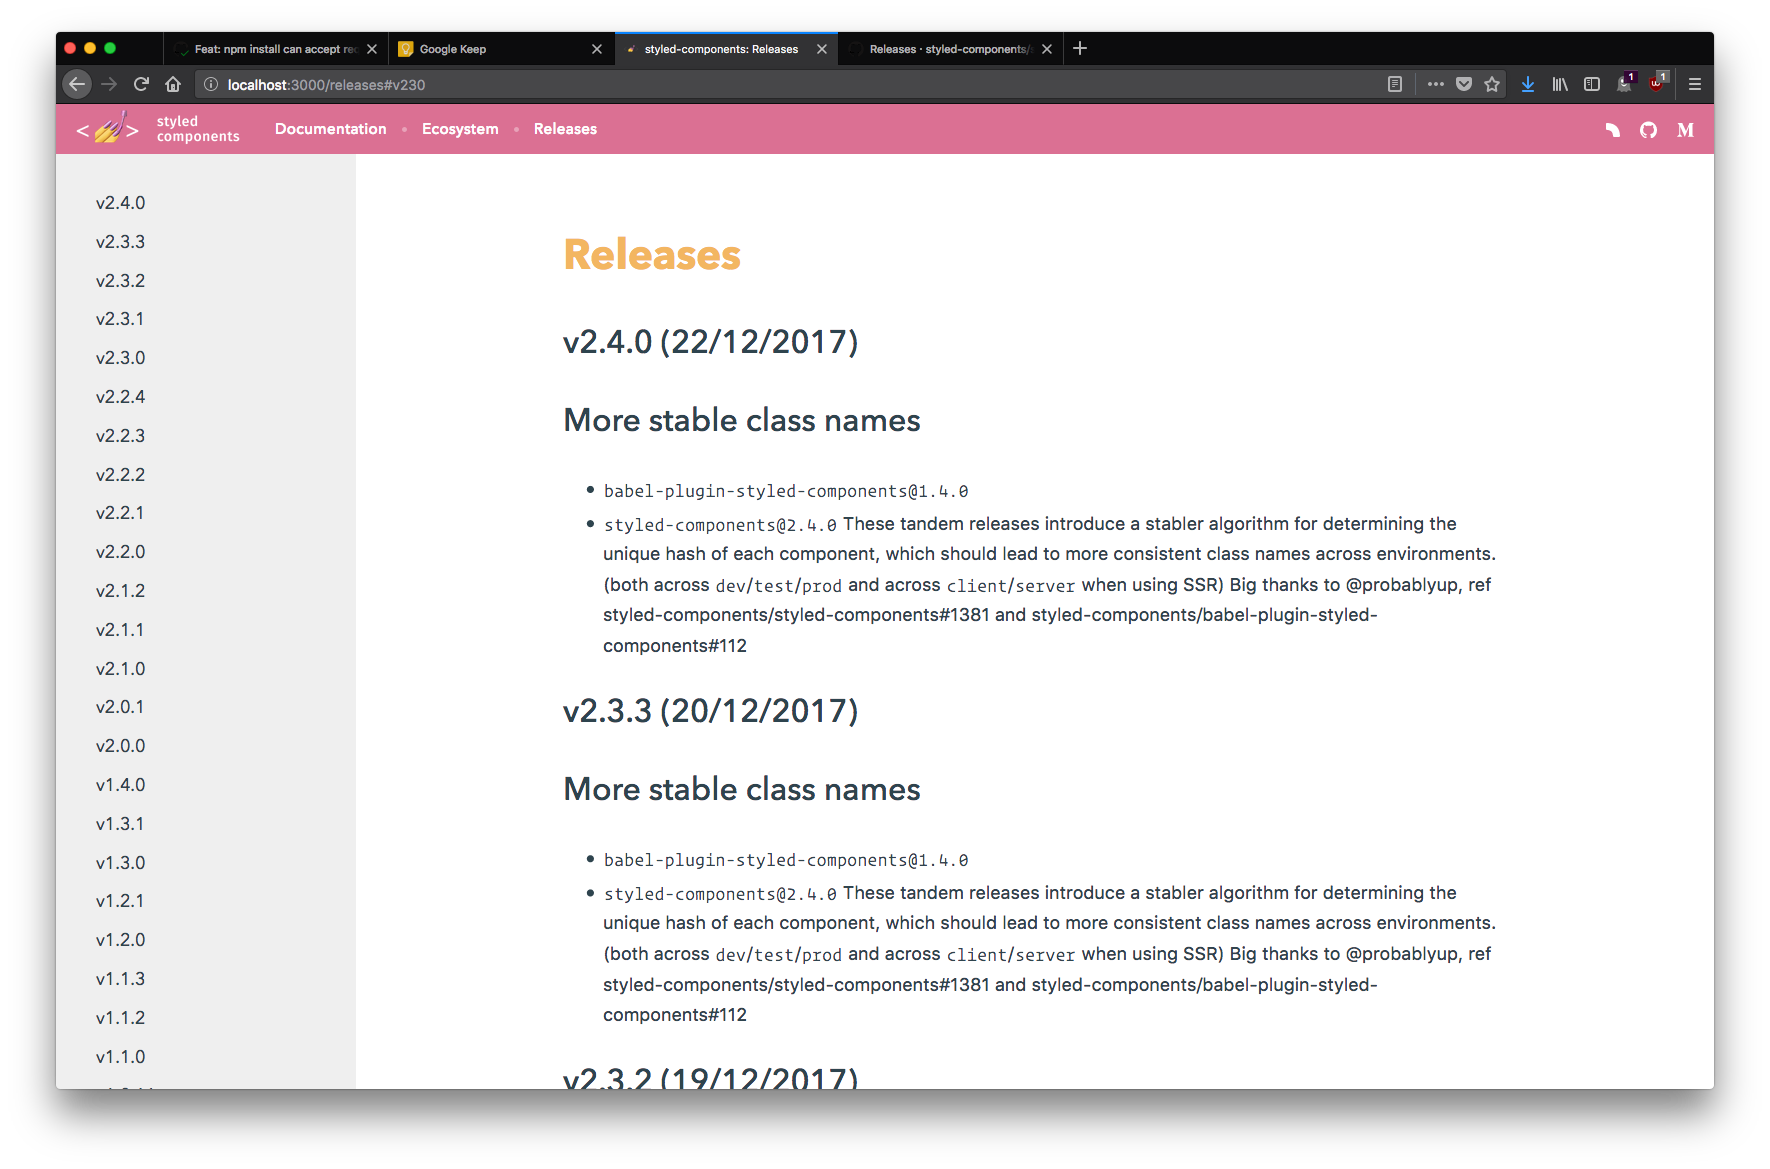The height and width of the screenshot is (1169, 1770).
Task: Go to v2.1.0 sidebar entry
Action: (x=120, y=669)
